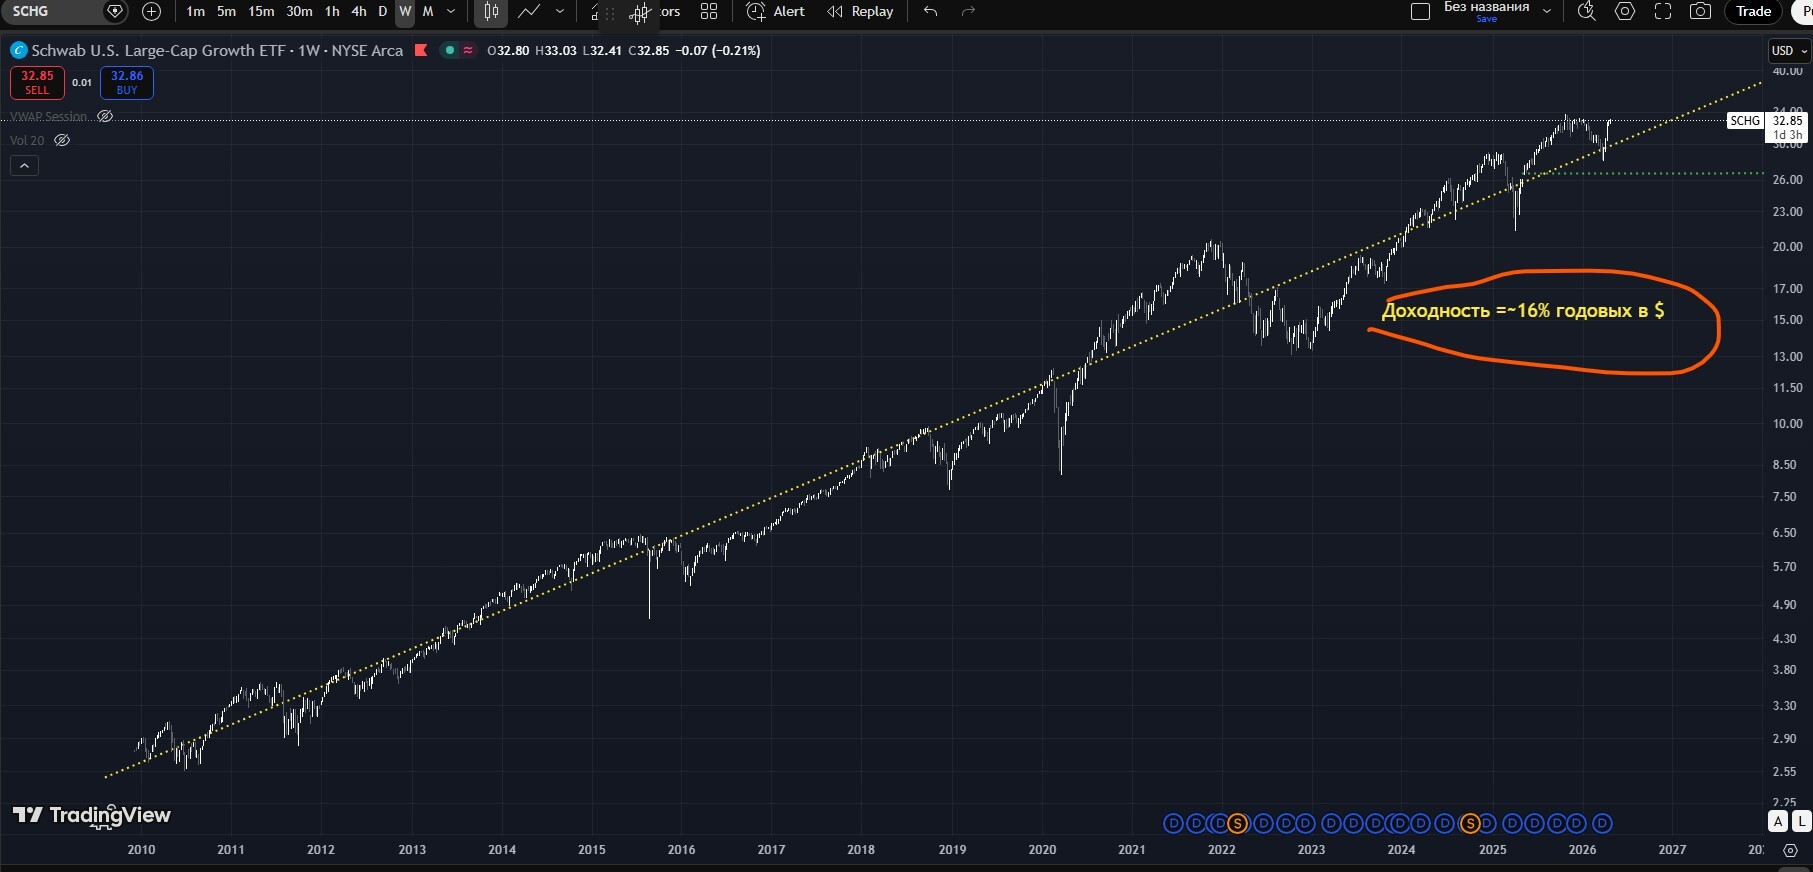Click the pink delayed-data wave indicator
This screenshot has width=1813, height=872.
tap(468, 50)
